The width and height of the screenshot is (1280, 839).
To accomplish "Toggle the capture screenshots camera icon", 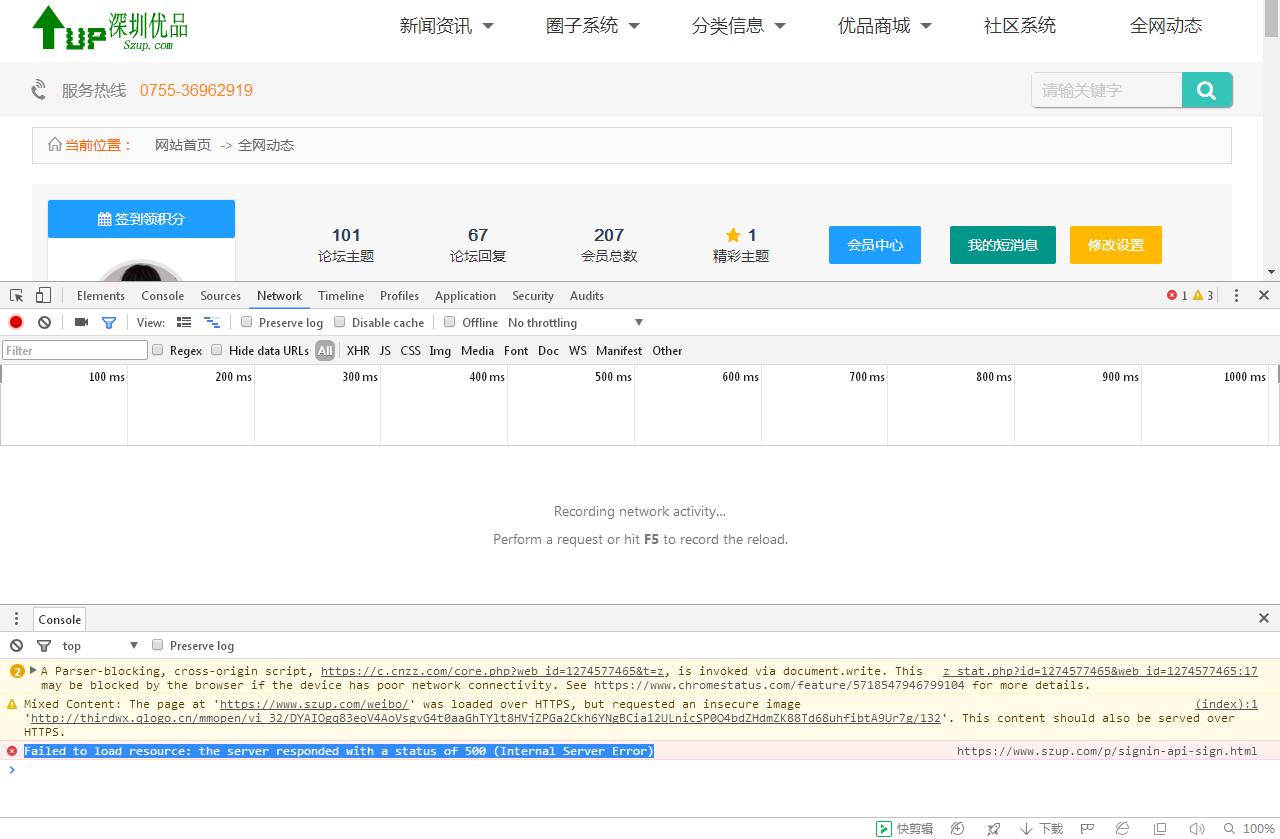I will coord(81,322).
